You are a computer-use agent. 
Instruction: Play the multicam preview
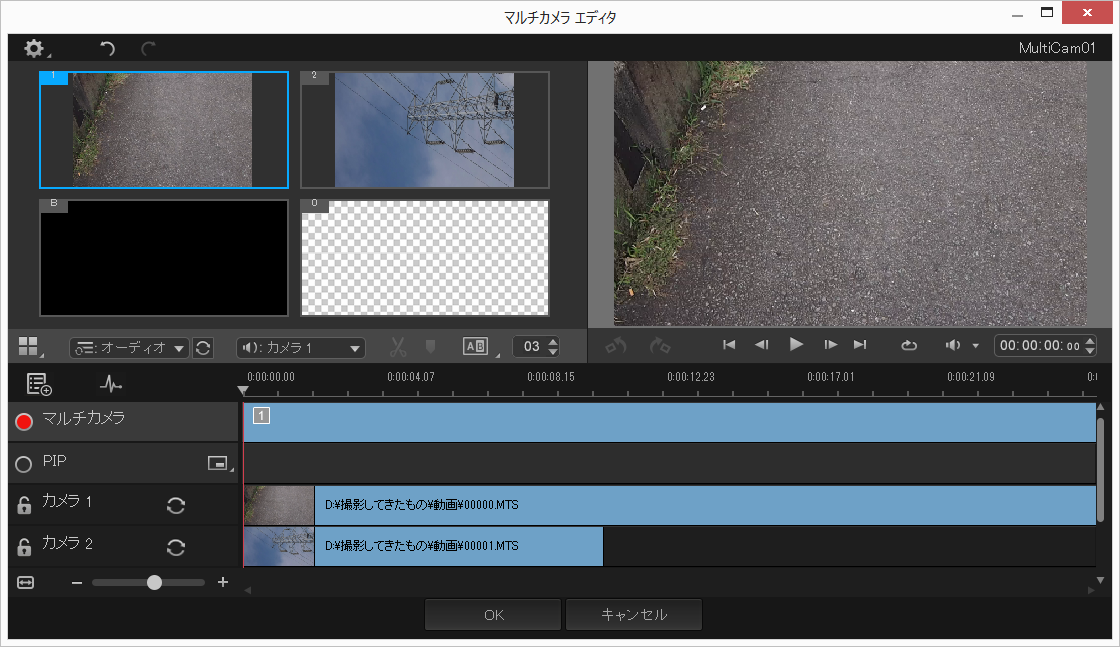point(796,345)
